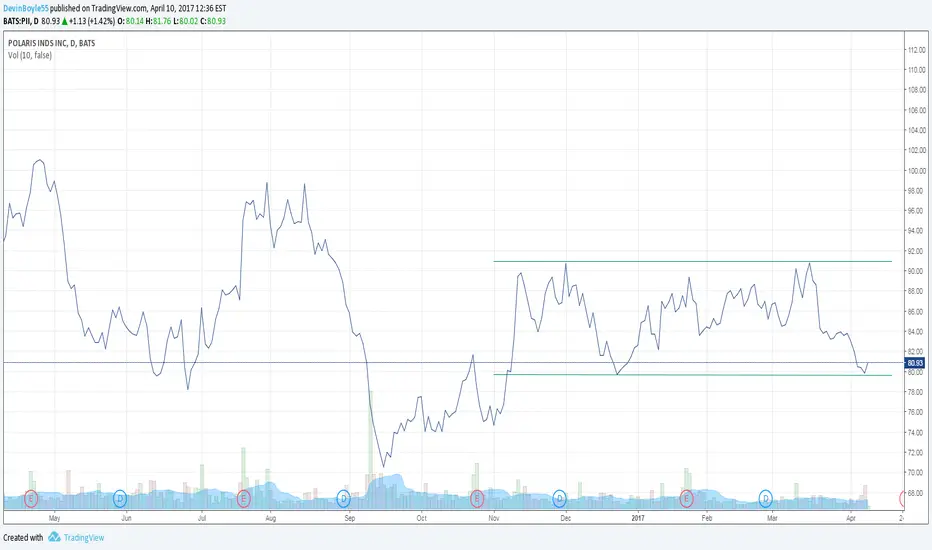
Task: Click the Nov label on time axis
Action: (x=494, y=518)
